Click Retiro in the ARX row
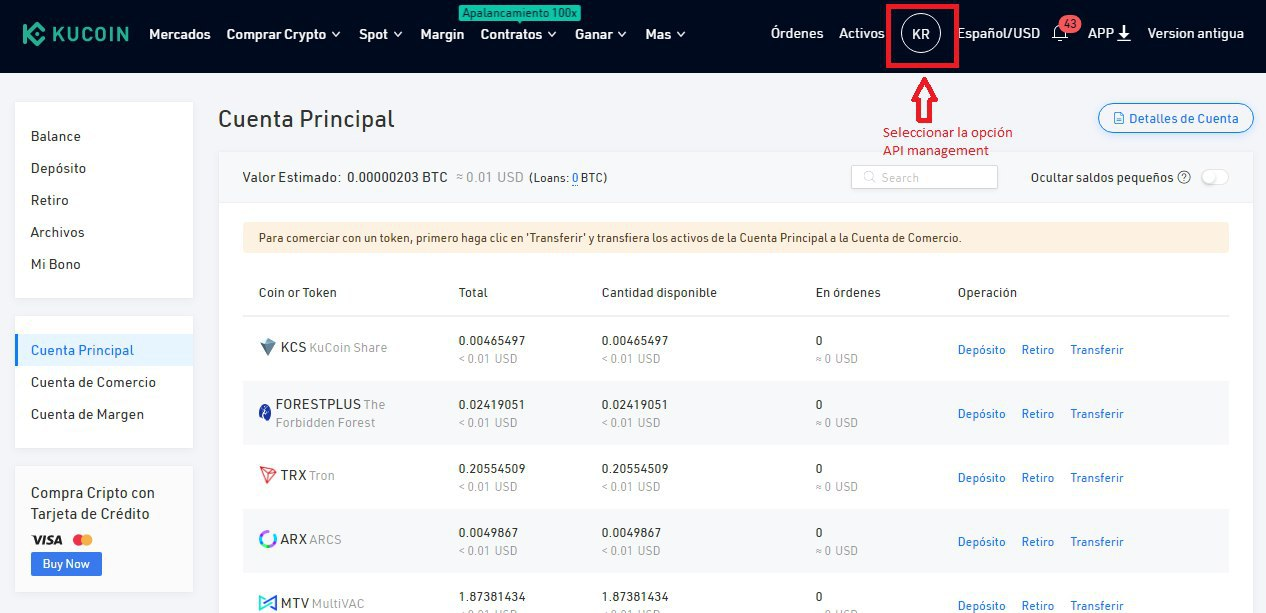This screenshot has height=613, width=1266. [1037, 542]
